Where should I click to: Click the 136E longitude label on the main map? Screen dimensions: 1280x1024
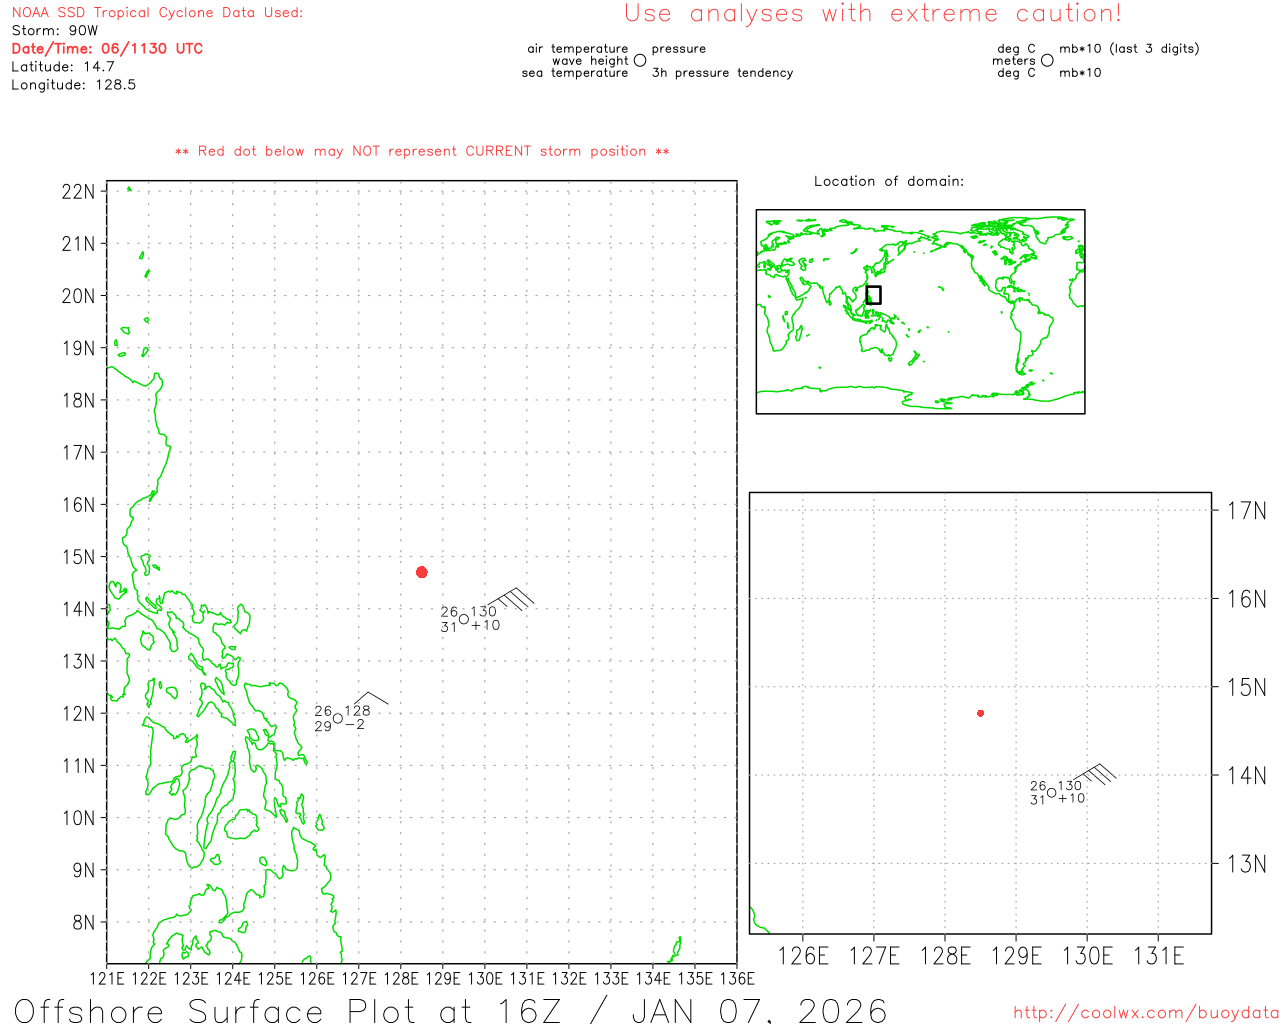736,978
